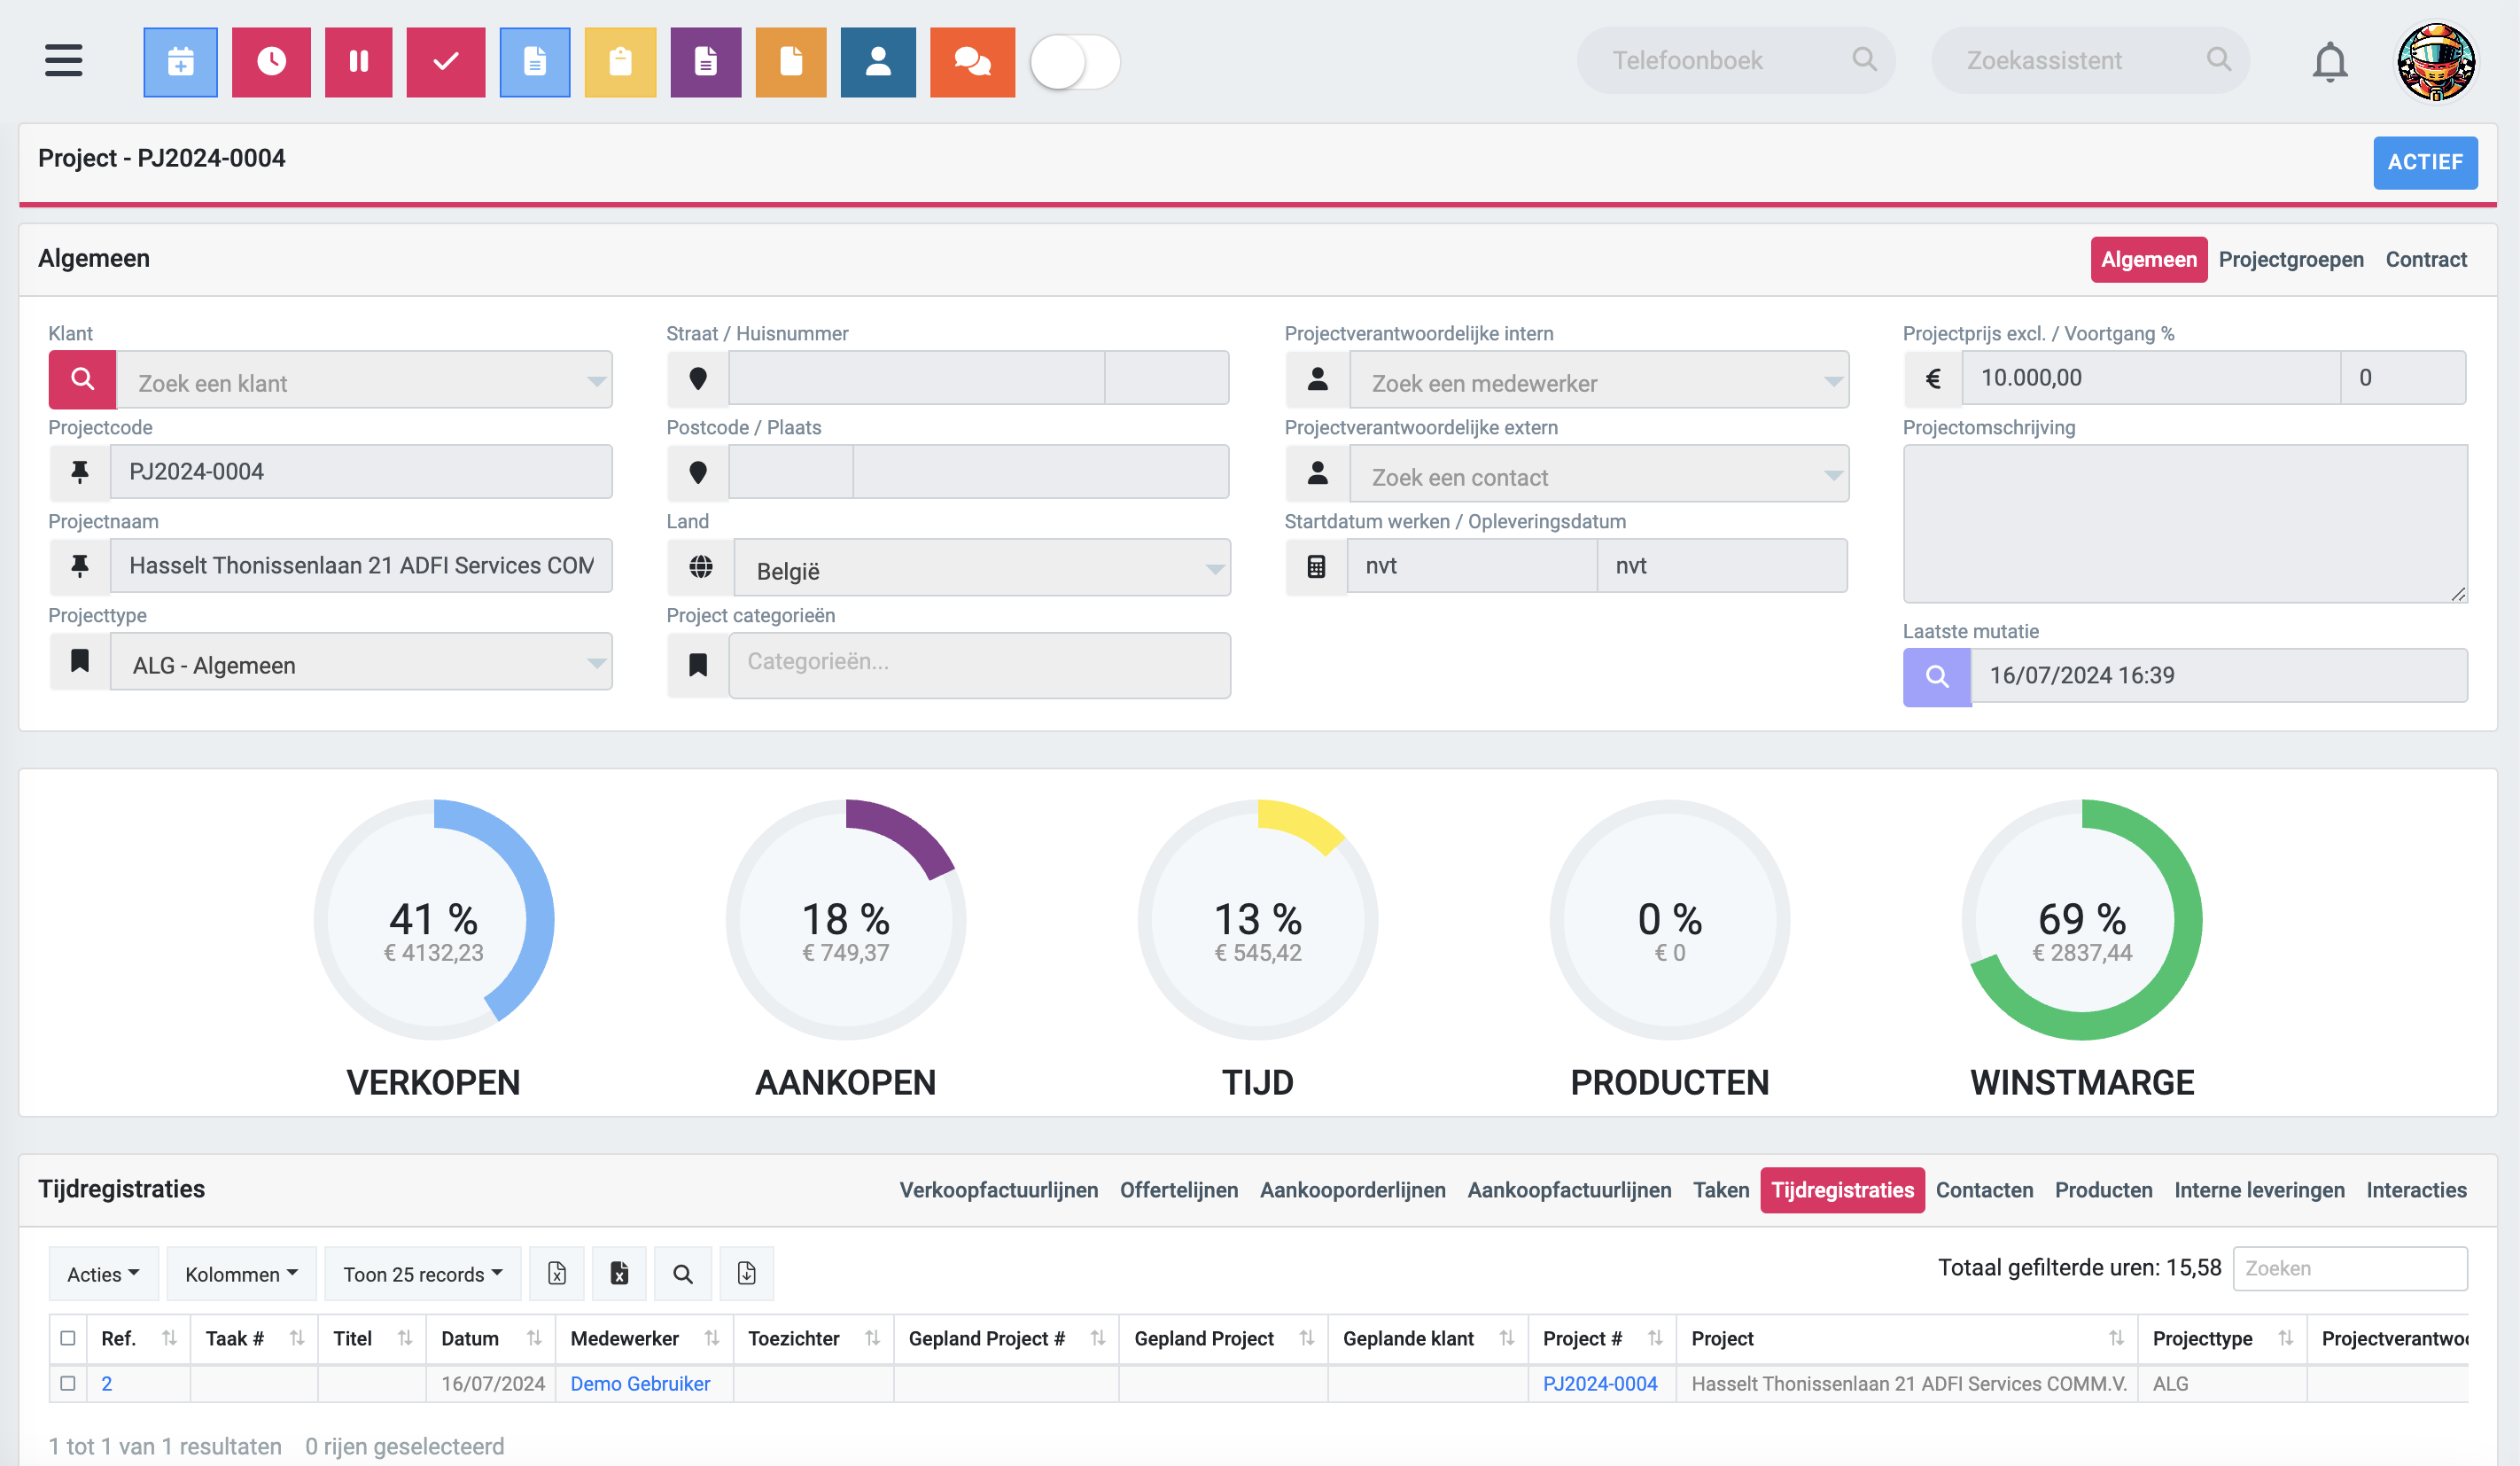
Task: Click the Projectomschrijving text area
Action: (2185, 523)
